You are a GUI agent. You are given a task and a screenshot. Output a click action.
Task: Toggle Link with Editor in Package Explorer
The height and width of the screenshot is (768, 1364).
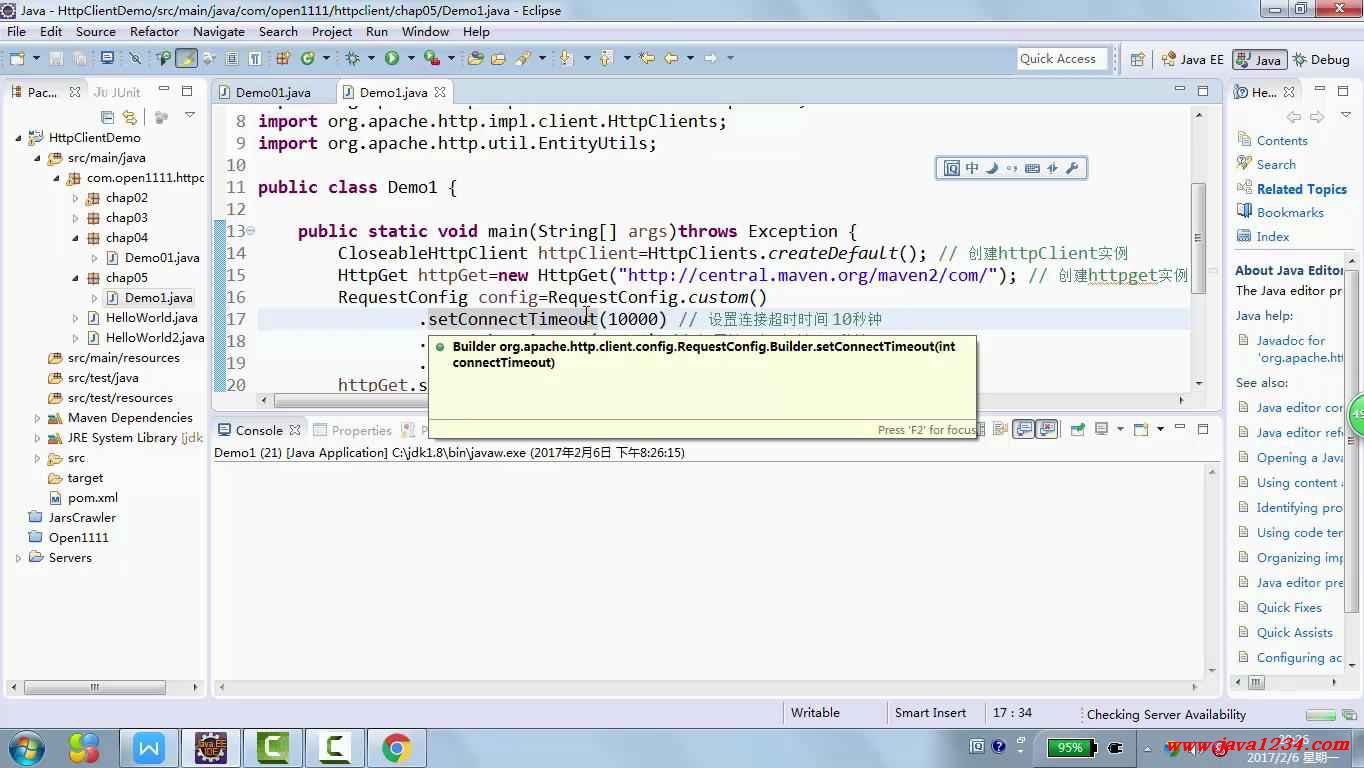tap(130, 116)
